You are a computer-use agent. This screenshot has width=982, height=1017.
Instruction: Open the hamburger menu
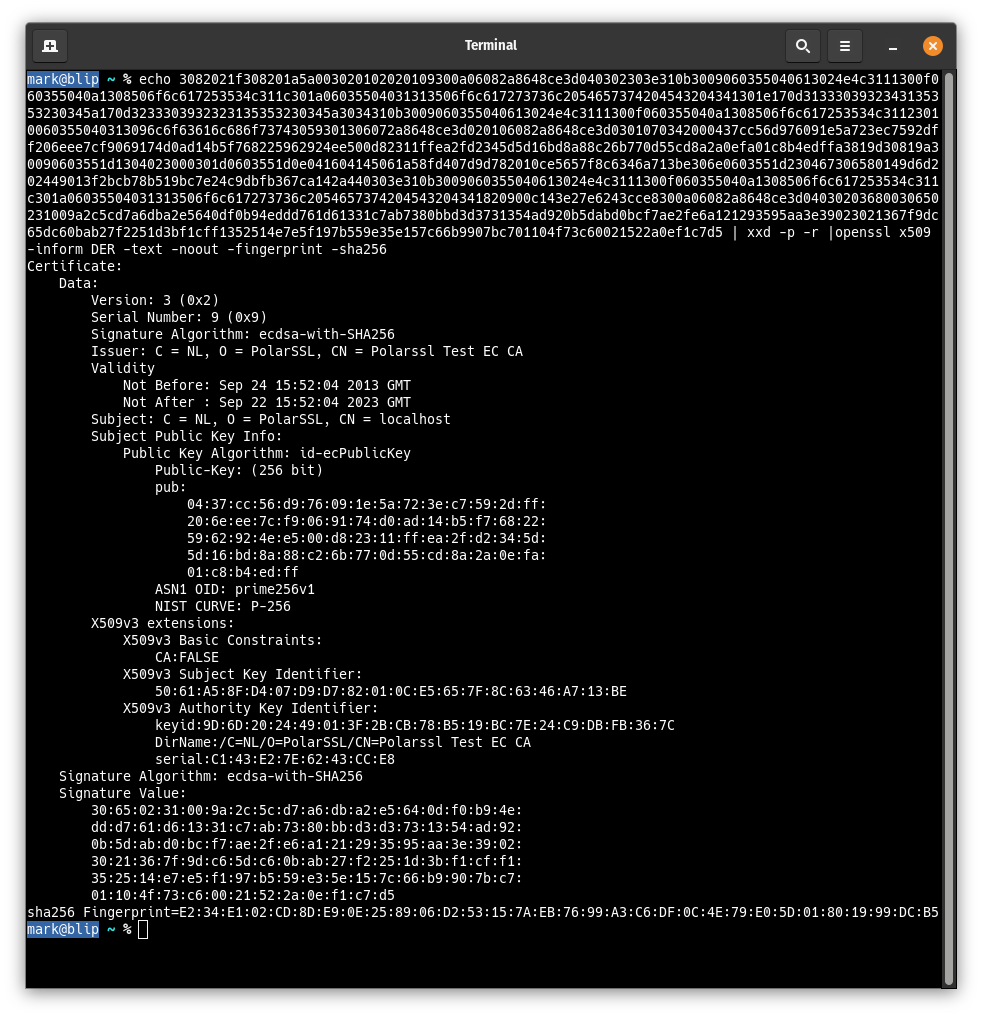pos(844,45)
